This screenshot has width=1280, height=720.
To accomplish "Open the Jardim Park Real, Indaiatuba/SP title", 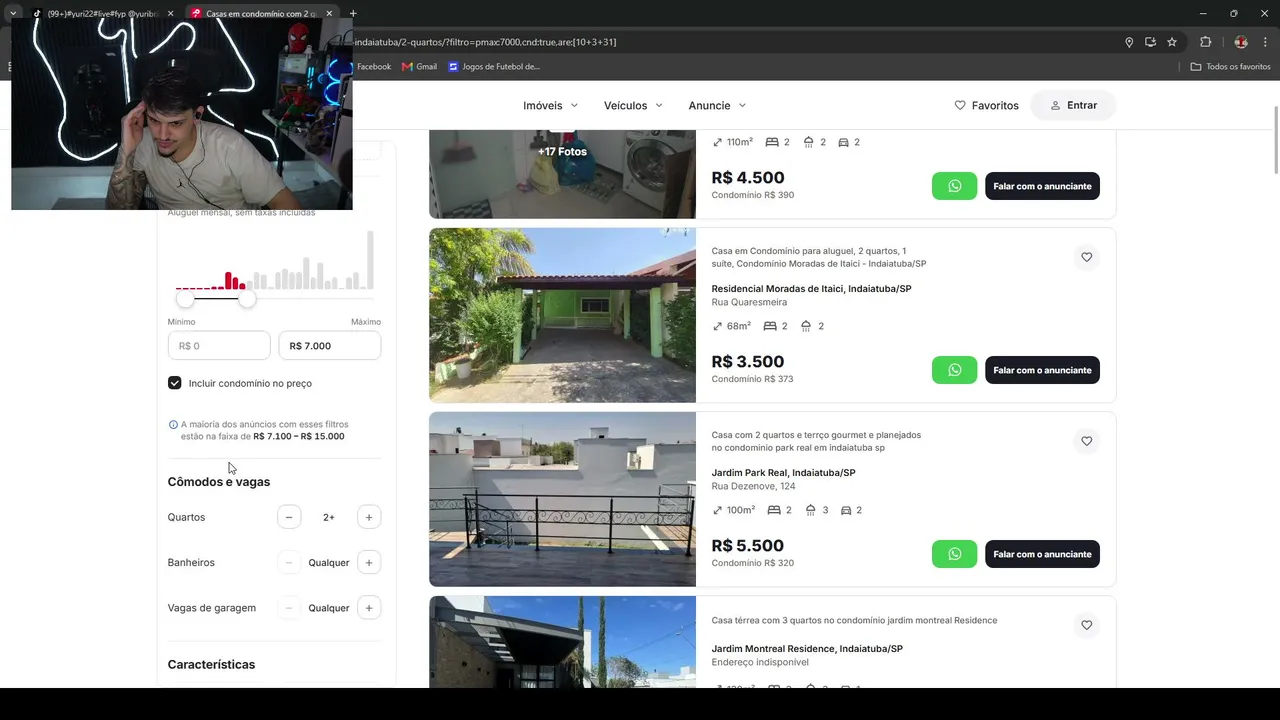I will pyautogui.click(x=783, y=473).
